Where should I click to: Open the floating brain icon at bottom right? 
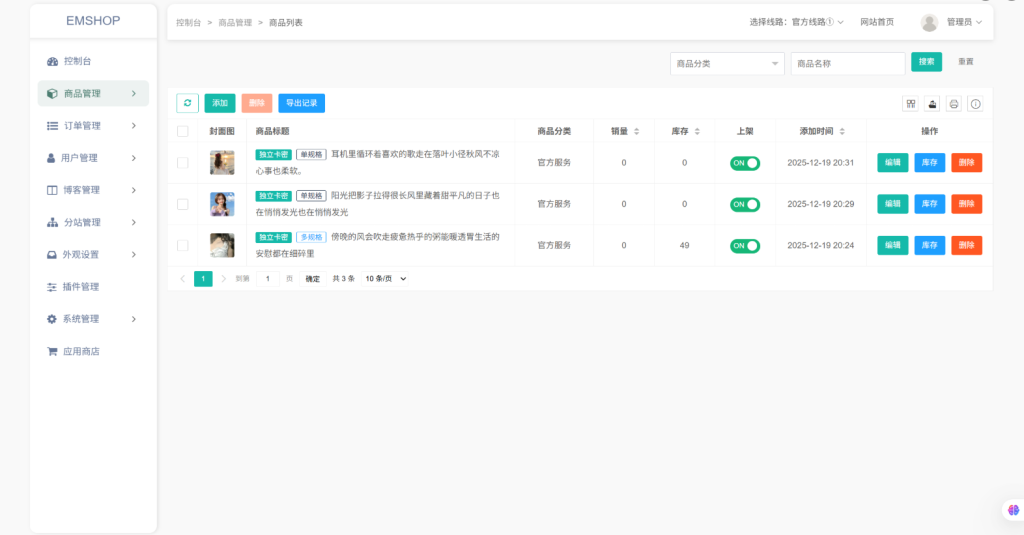1013,510
